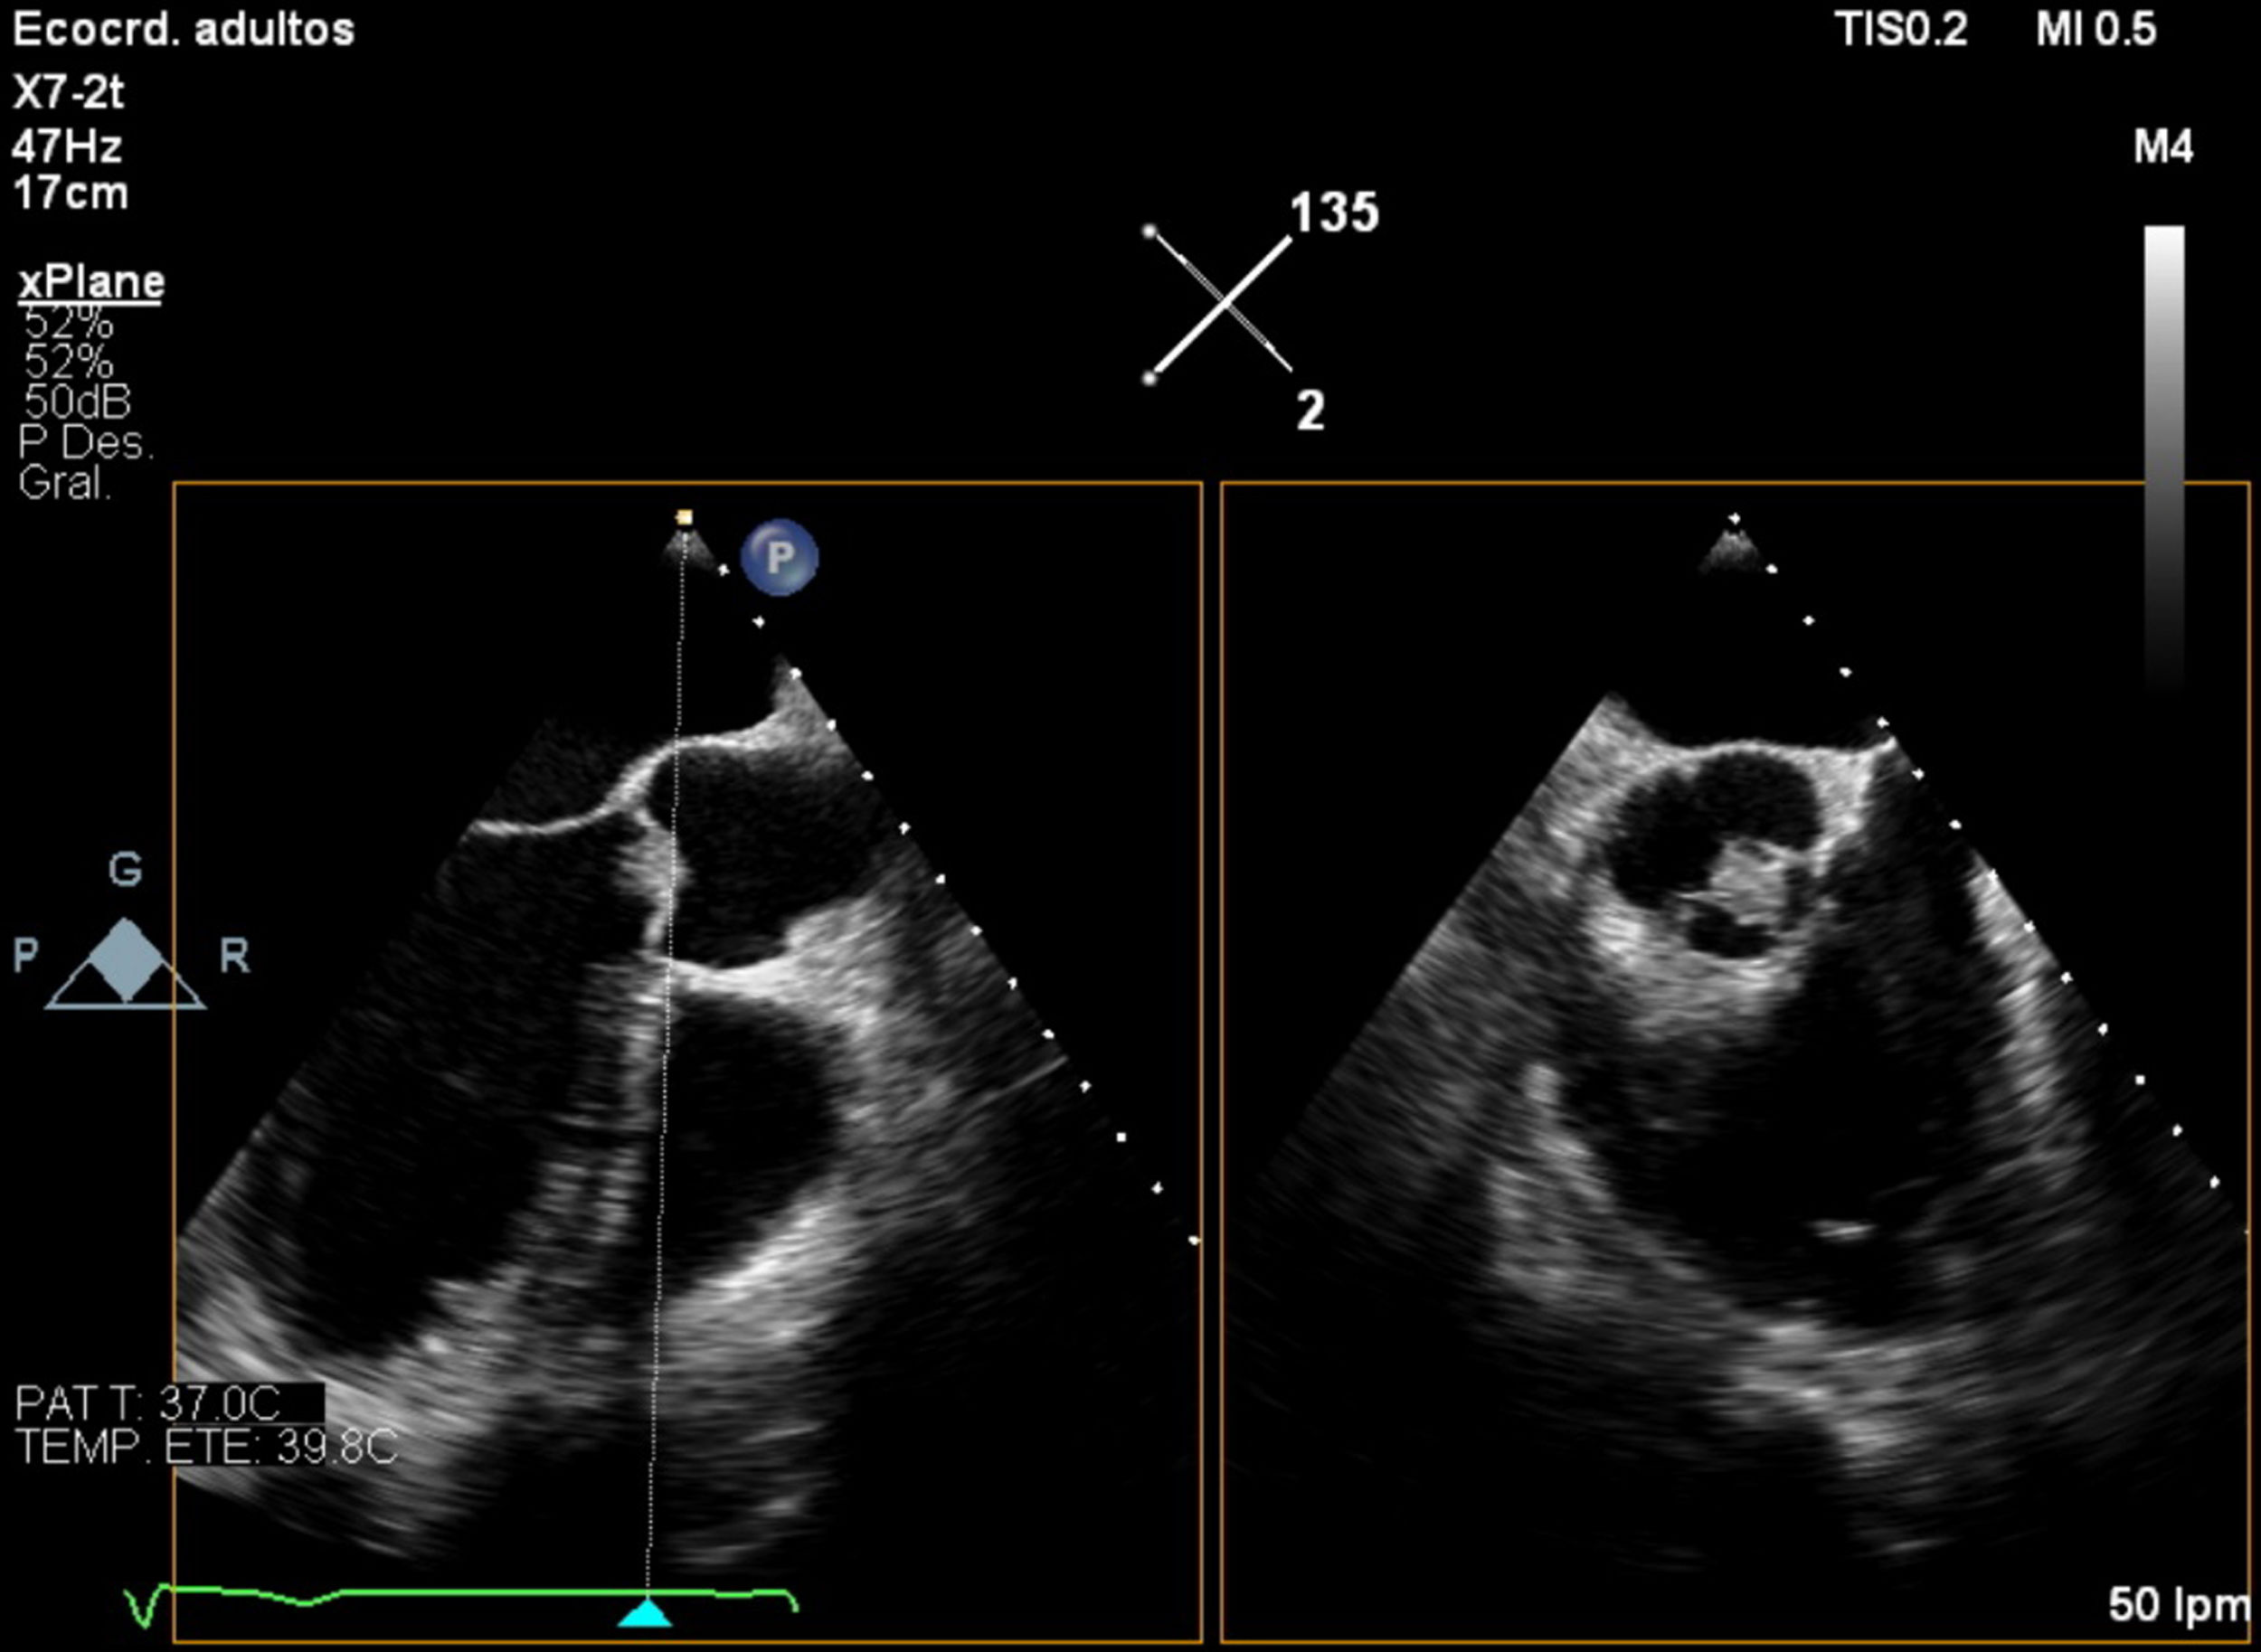Select the xPlane mode label
The image size is (2261, 1652).
pos(91,283)
